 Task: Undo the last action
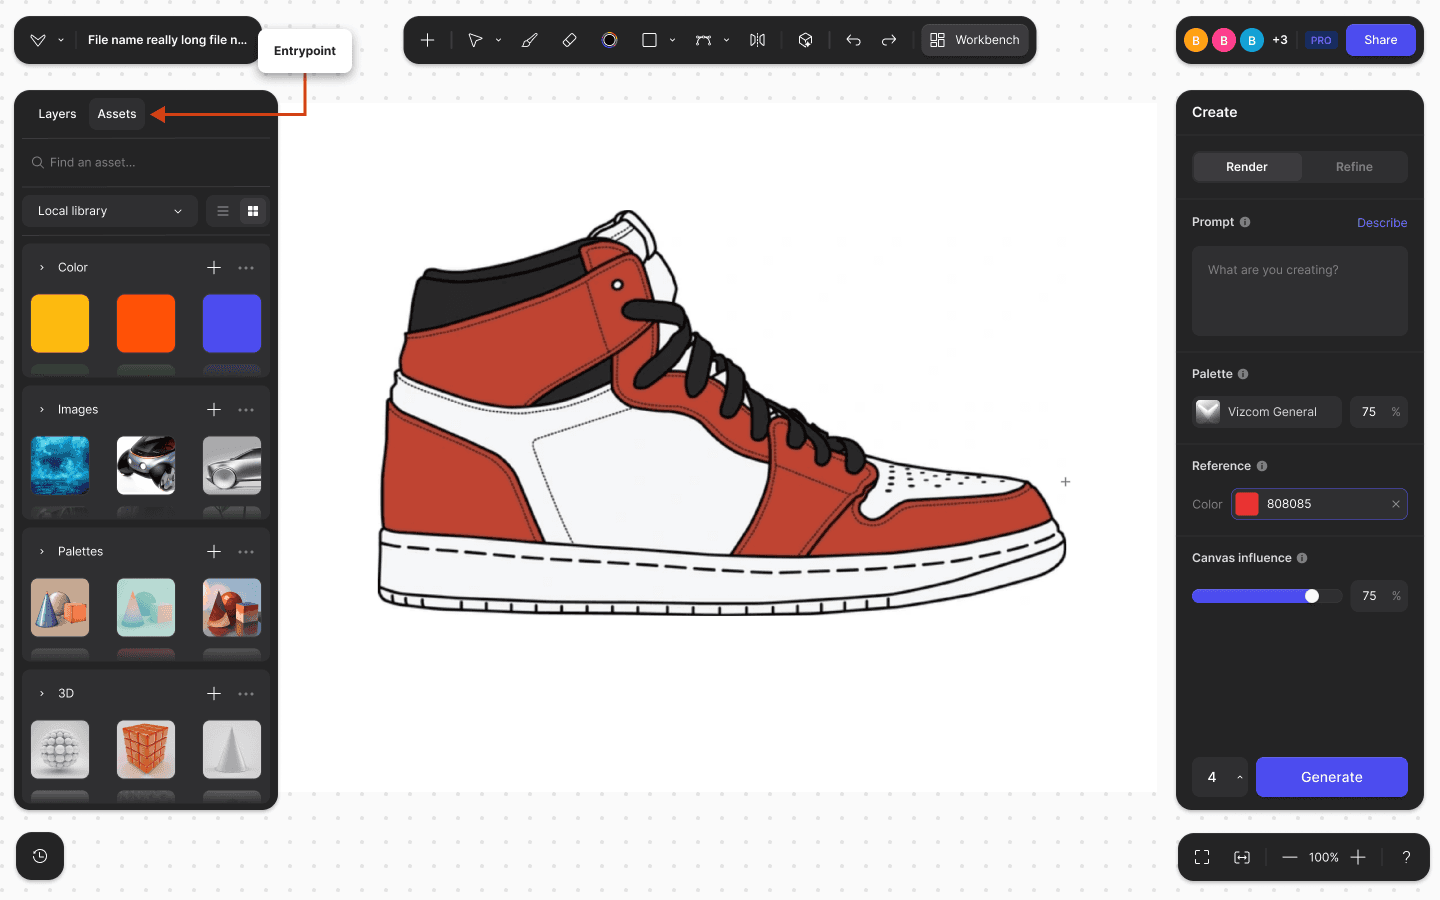[x=853, y=40]
